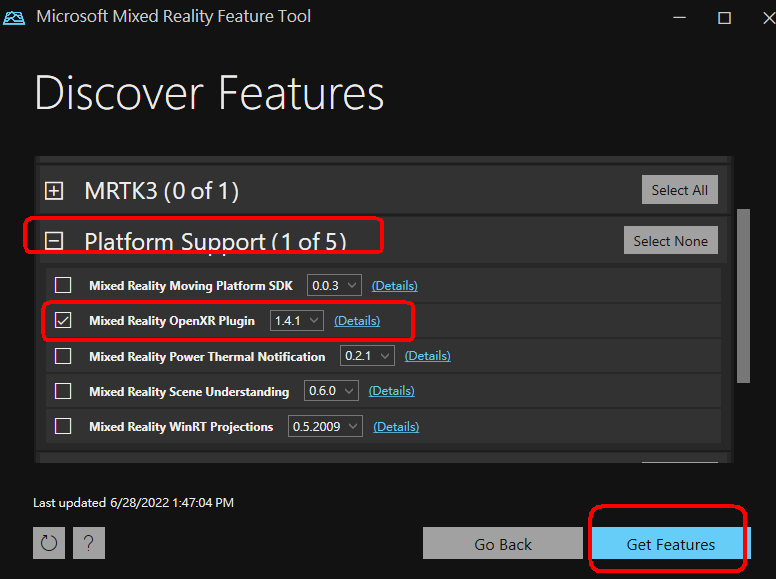Maximize the Feature Tool window
The height and width of the screenshot is (579, 776).
724,18
